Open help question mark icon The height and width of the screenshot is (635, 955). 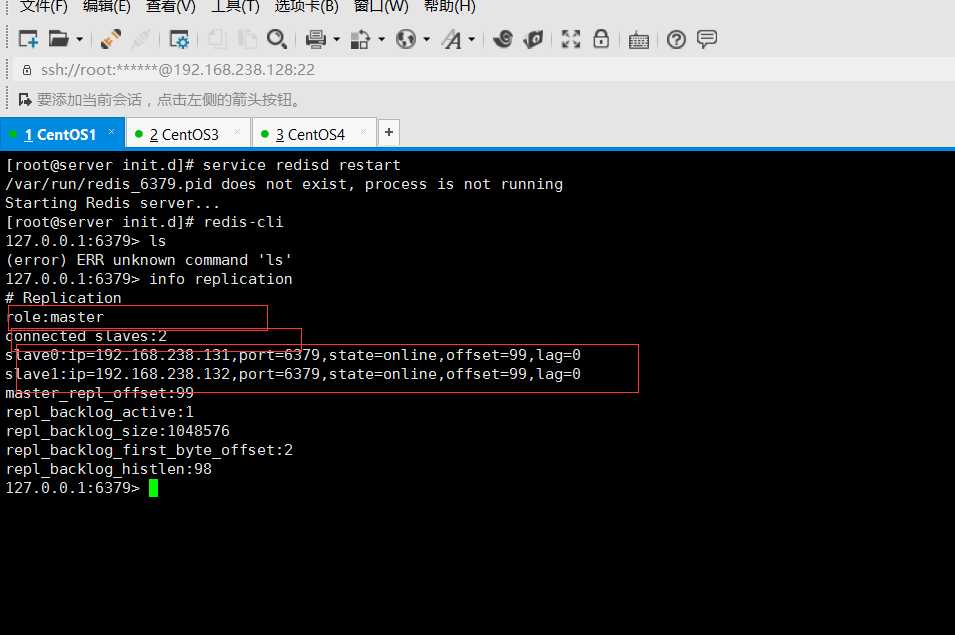pos(676,40)
